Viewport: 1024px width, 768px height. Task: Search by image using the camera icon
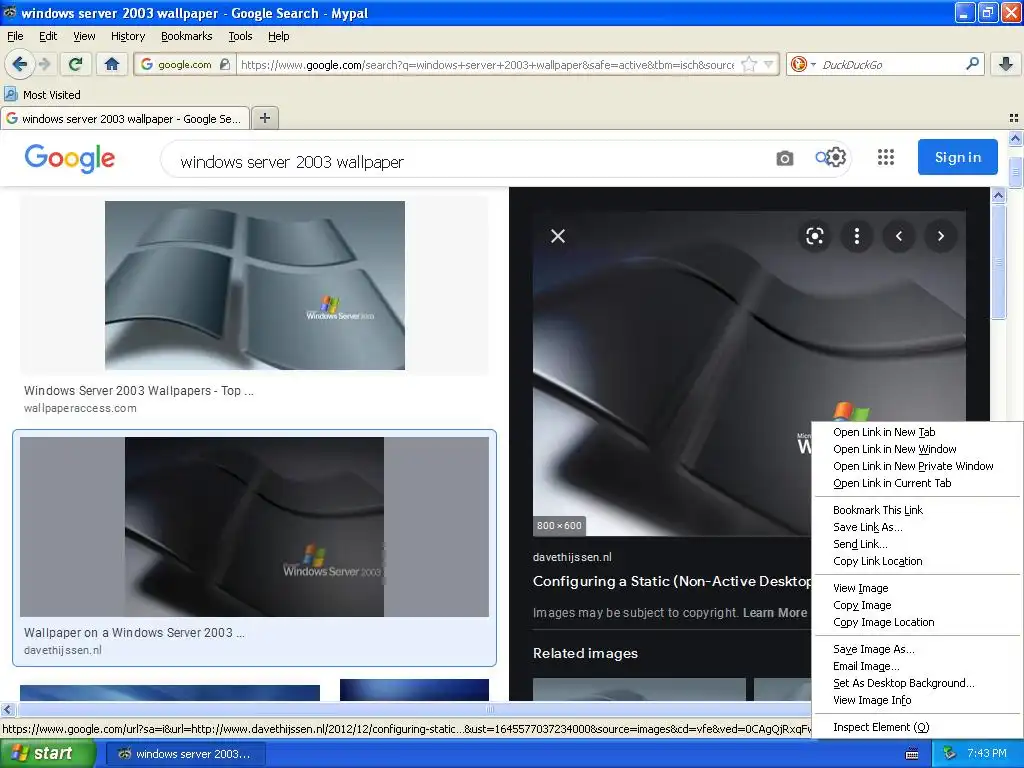click(784, 158)
